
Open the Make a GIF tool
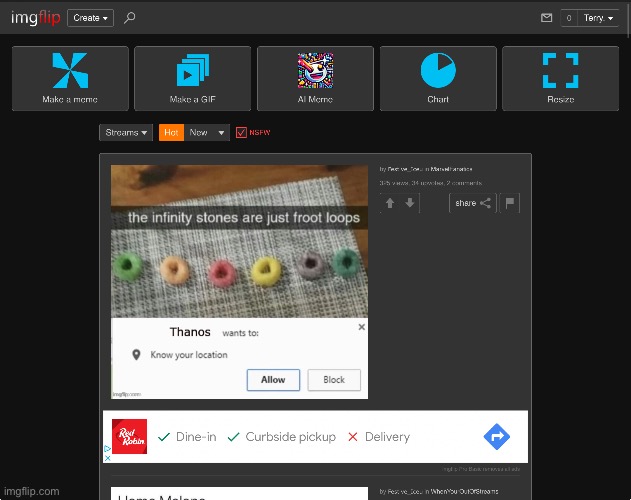[192, 78]
